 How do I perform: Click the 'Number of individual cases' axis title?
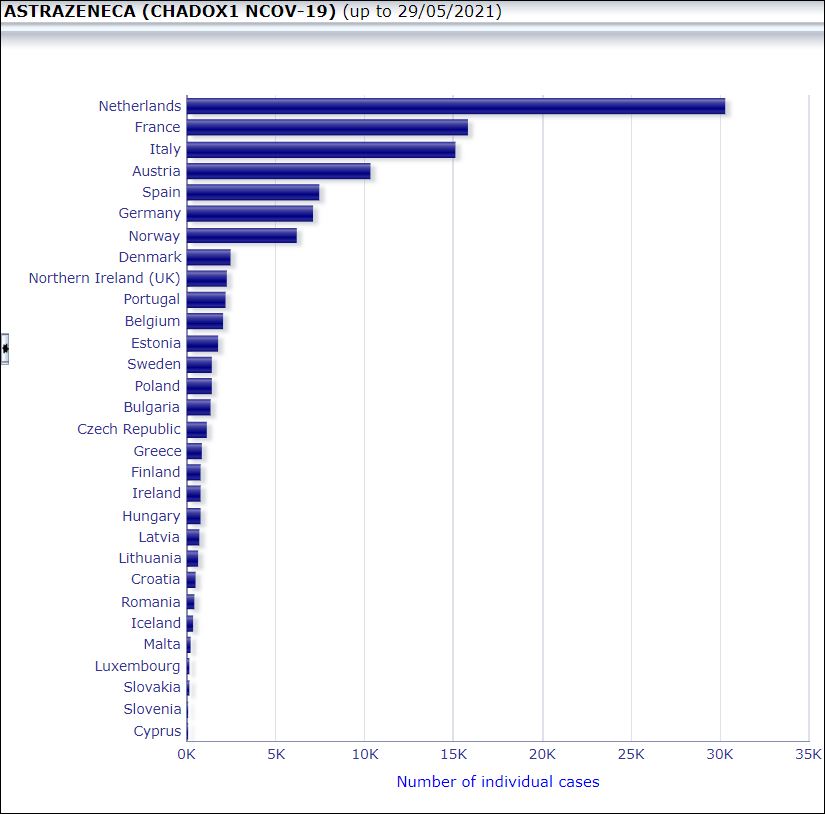(x=498, y=782)
